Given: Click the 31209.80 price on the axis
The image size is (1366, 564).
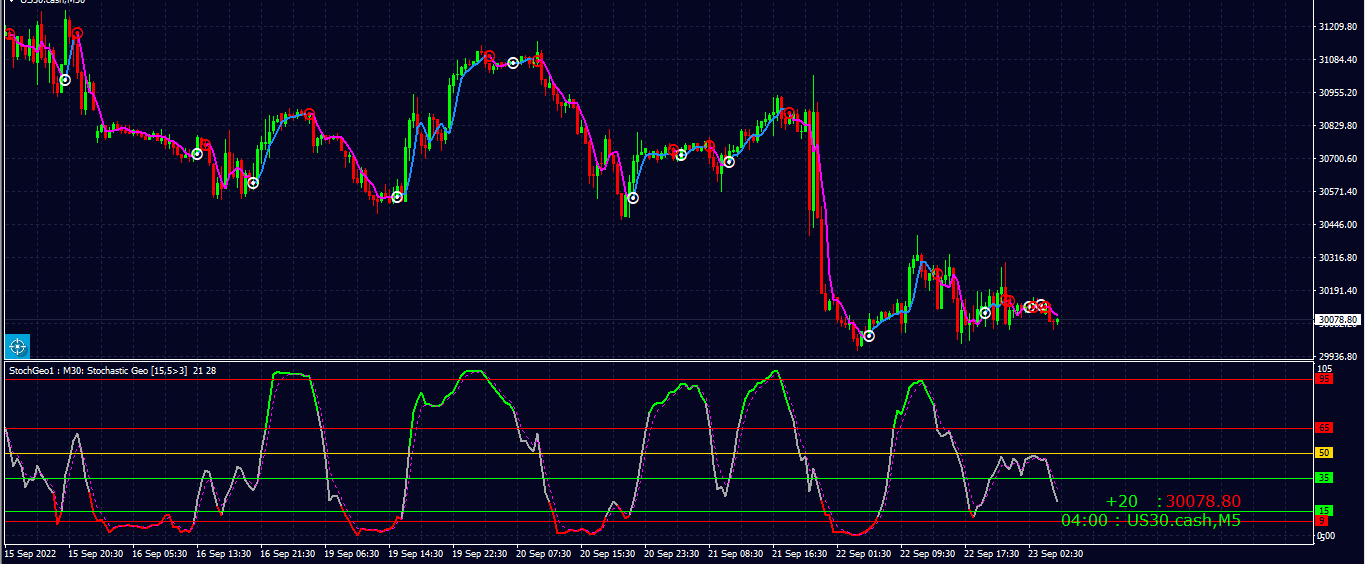Looking at the screenshot, I should (1338, 27).
